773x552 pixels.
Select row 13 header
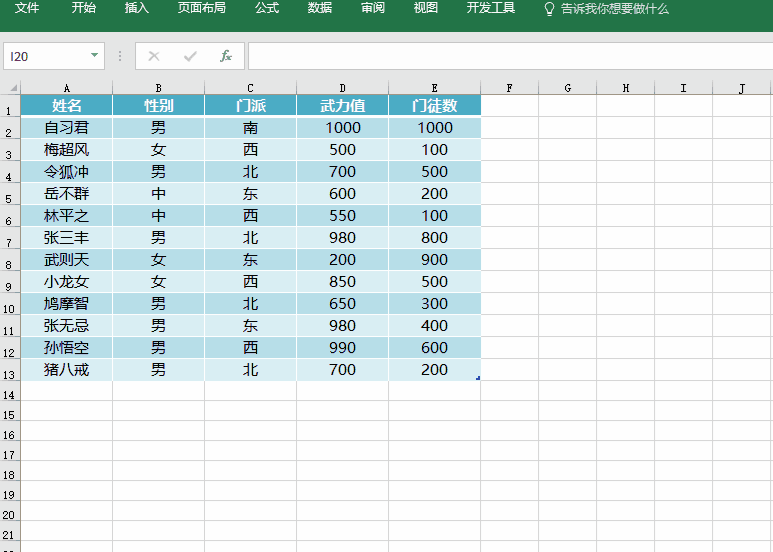[10, 370]
